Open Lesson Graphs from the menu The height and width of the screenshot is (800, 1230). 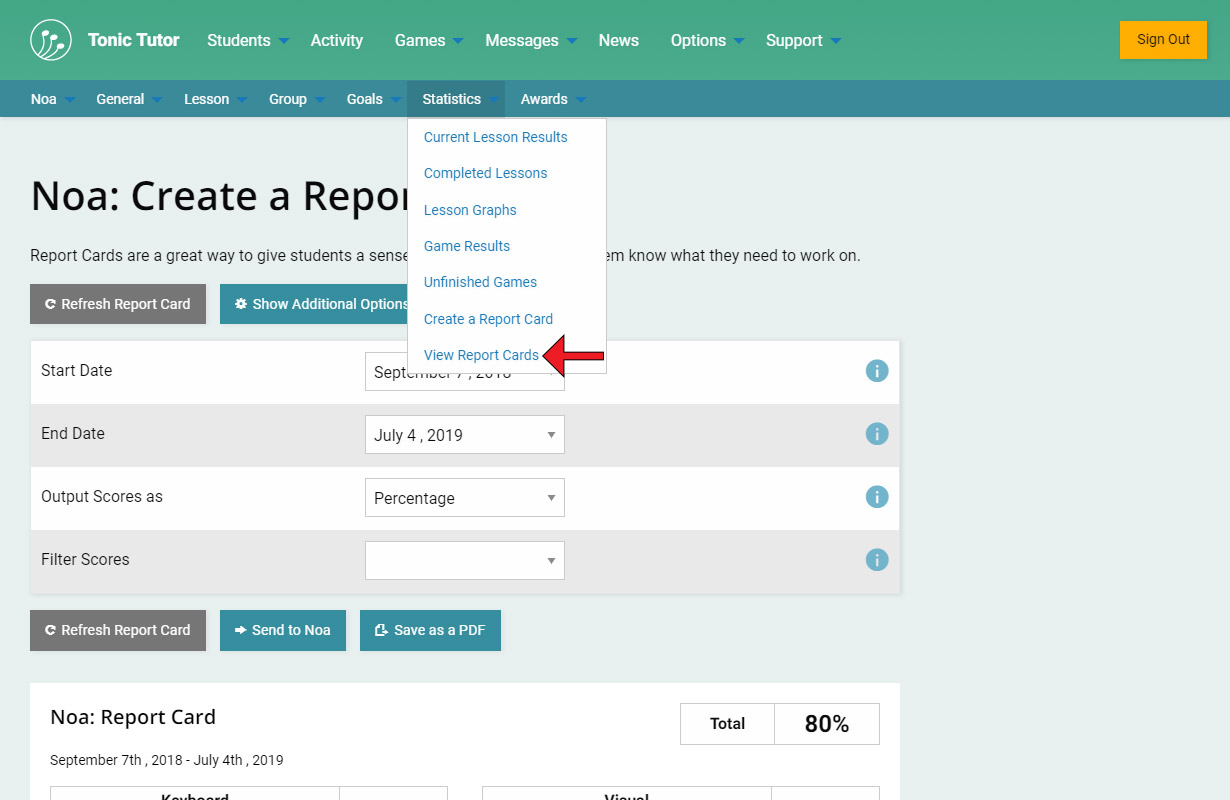(x=470, y=210)
